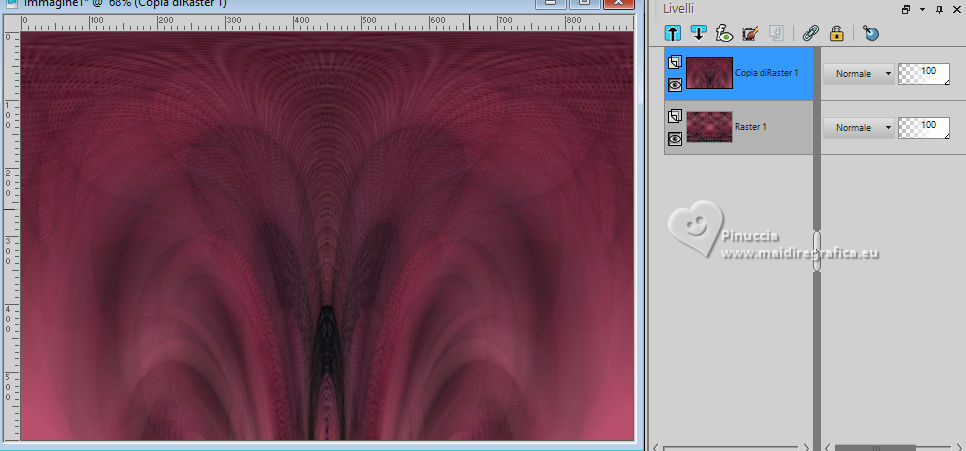Click the Livelli panel float icon

906,9
